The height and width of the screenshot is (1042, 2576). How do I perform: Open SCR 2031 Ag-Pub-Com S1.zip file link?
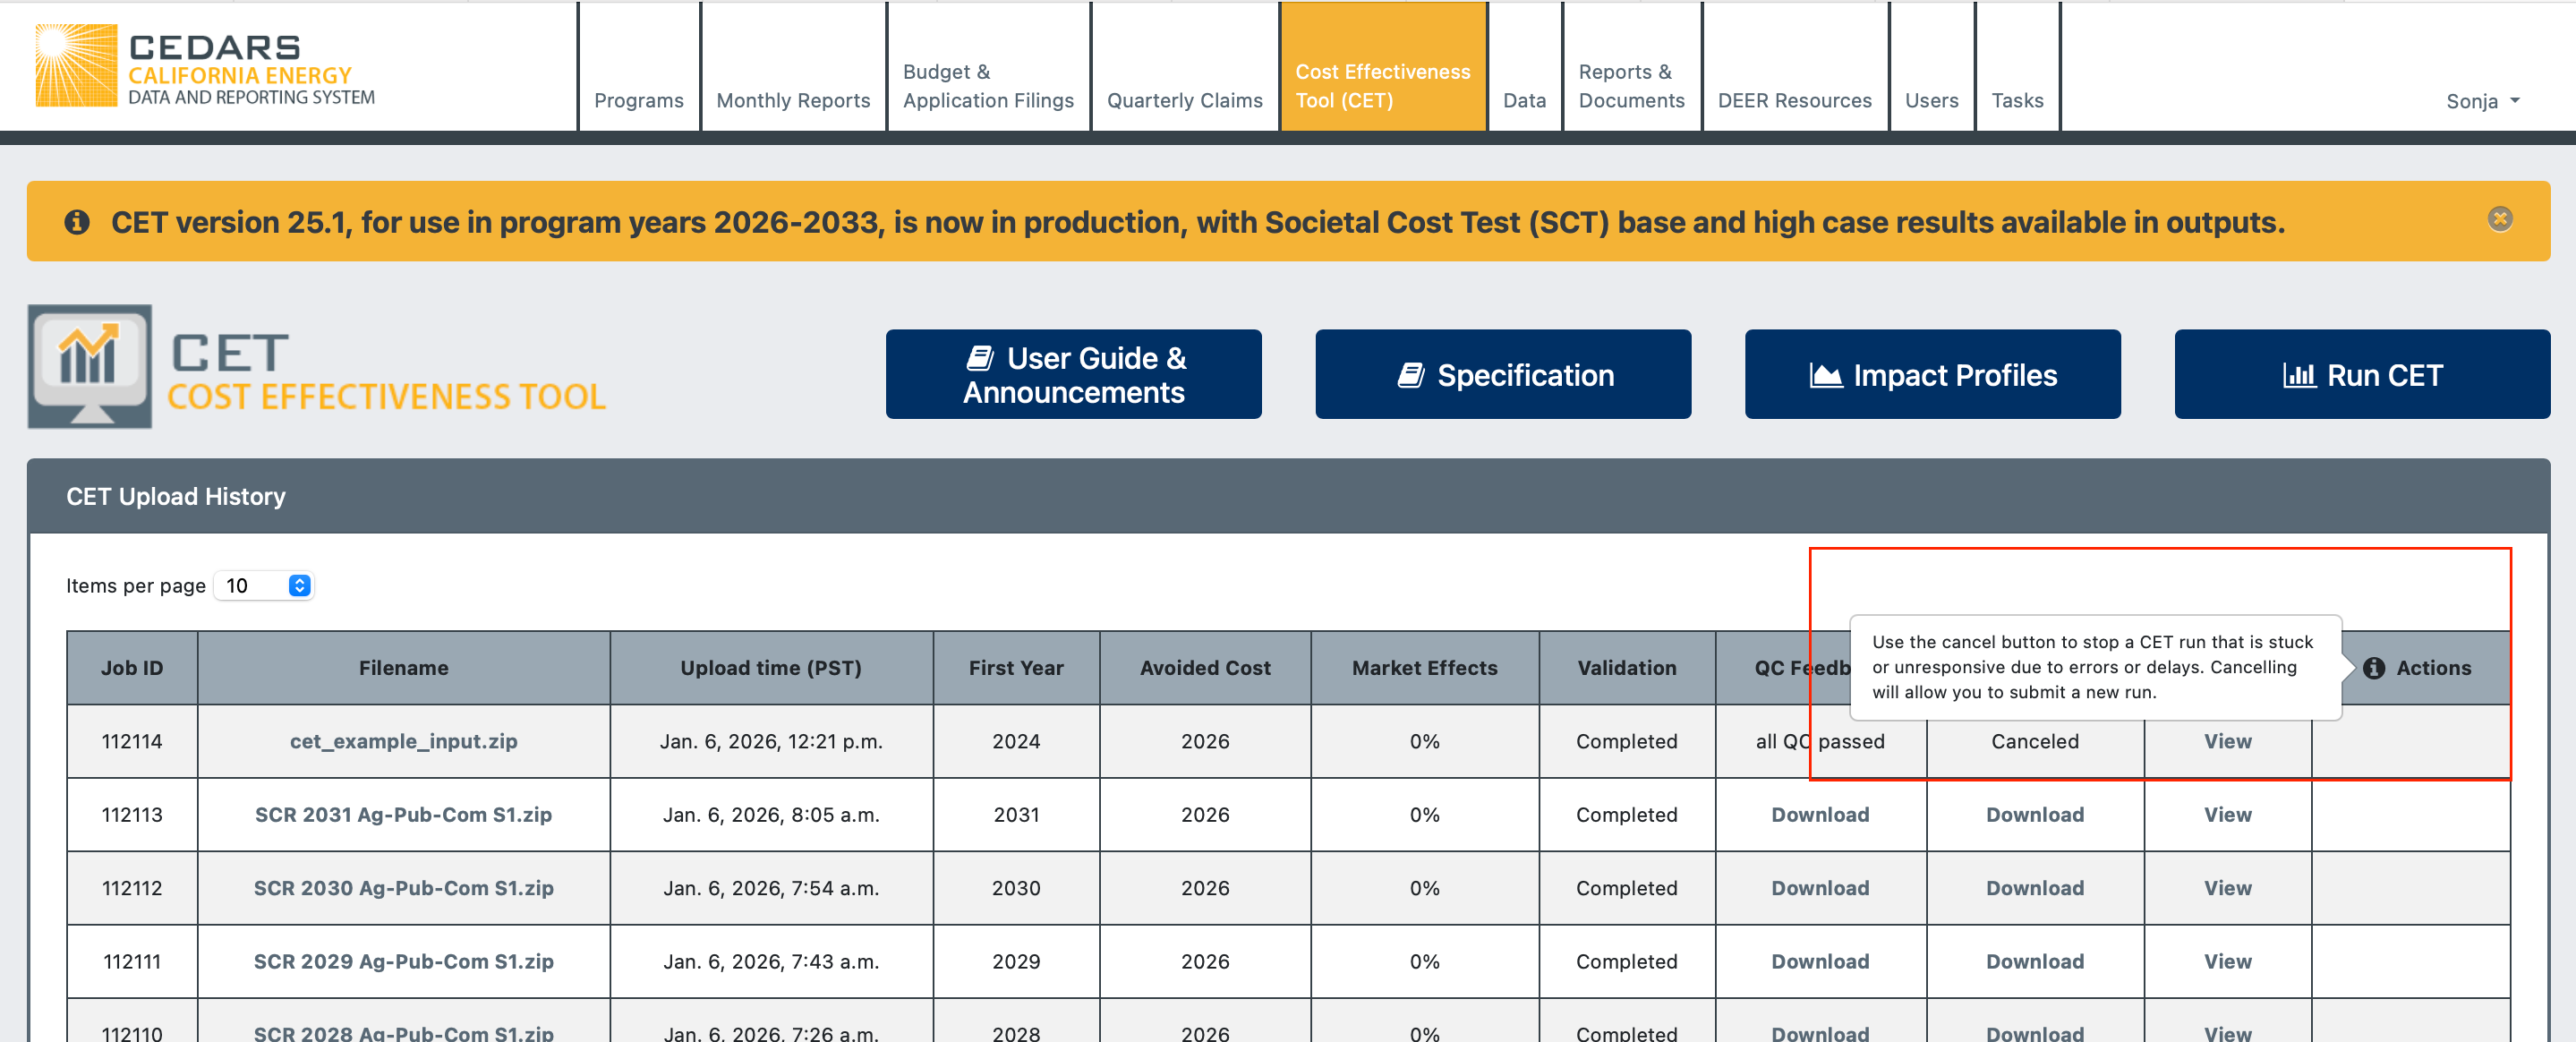[403, 815]
